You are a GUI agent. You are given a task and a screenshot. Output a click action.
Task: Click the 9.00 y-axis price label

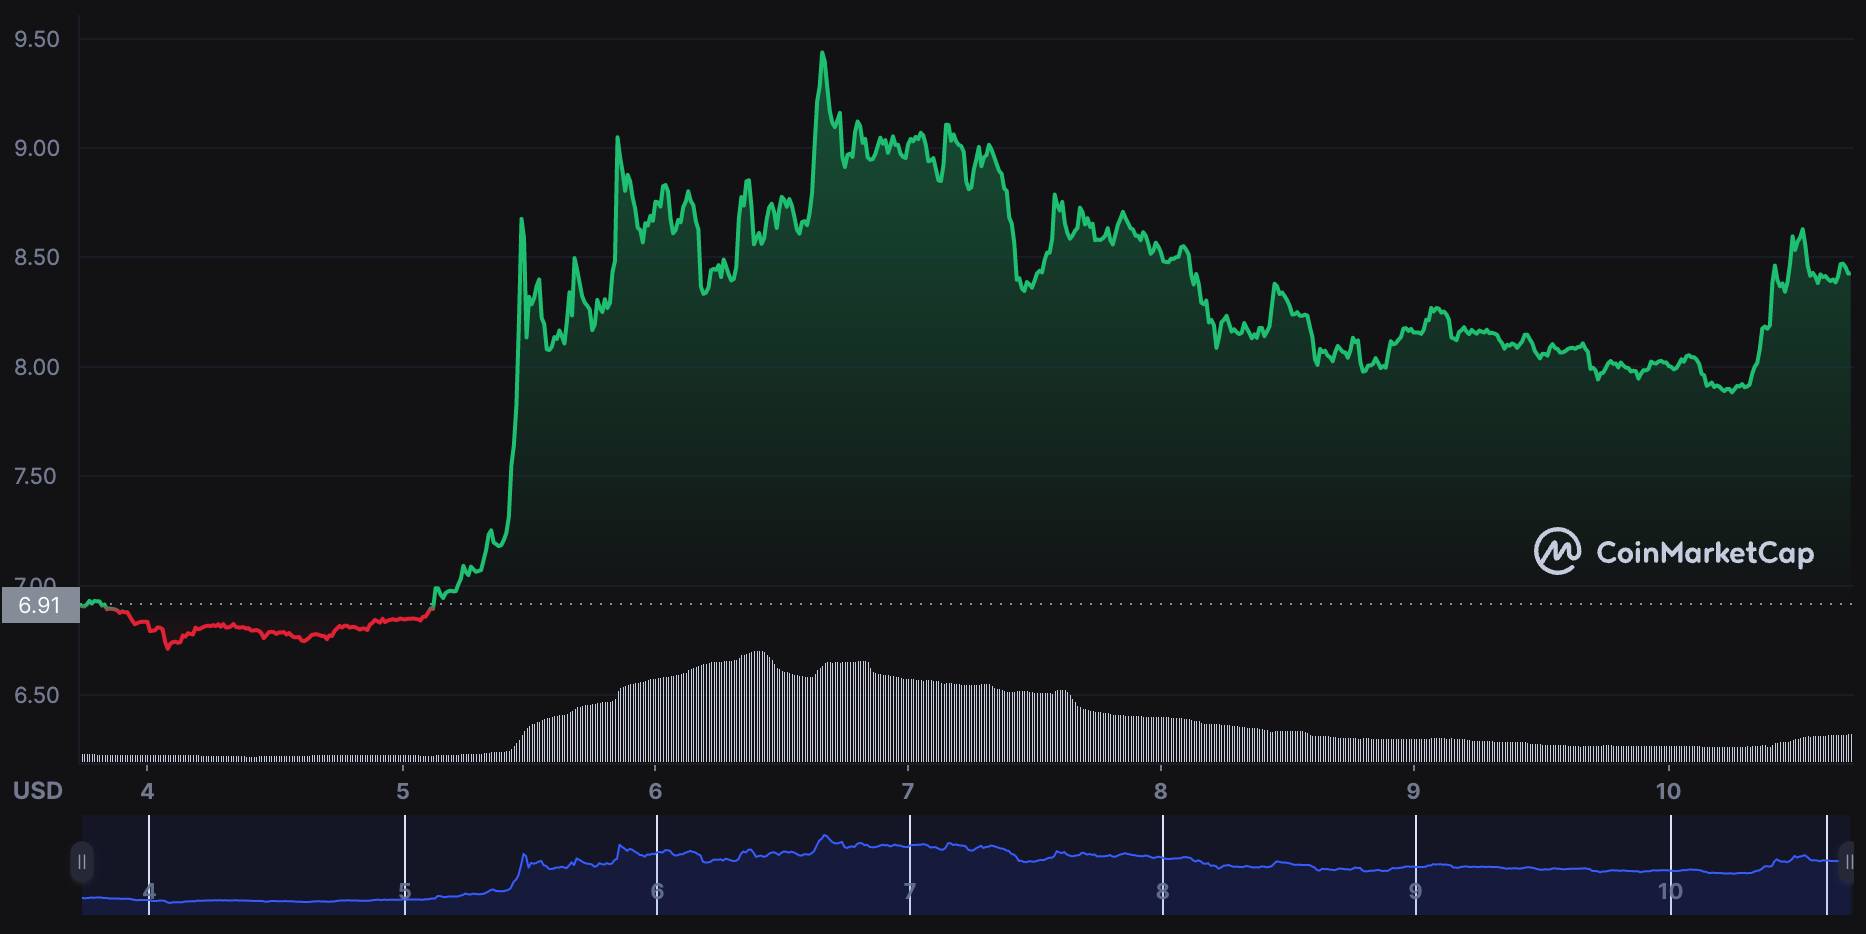(x=37, y=148)
